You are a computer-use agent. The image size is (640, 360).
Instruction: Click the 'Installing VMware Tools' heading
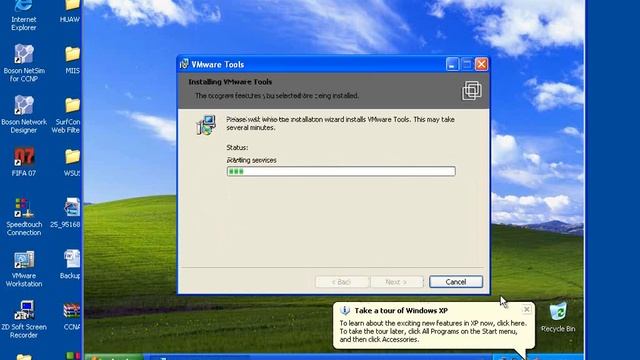pyautogui.click(x=230, y=82)
